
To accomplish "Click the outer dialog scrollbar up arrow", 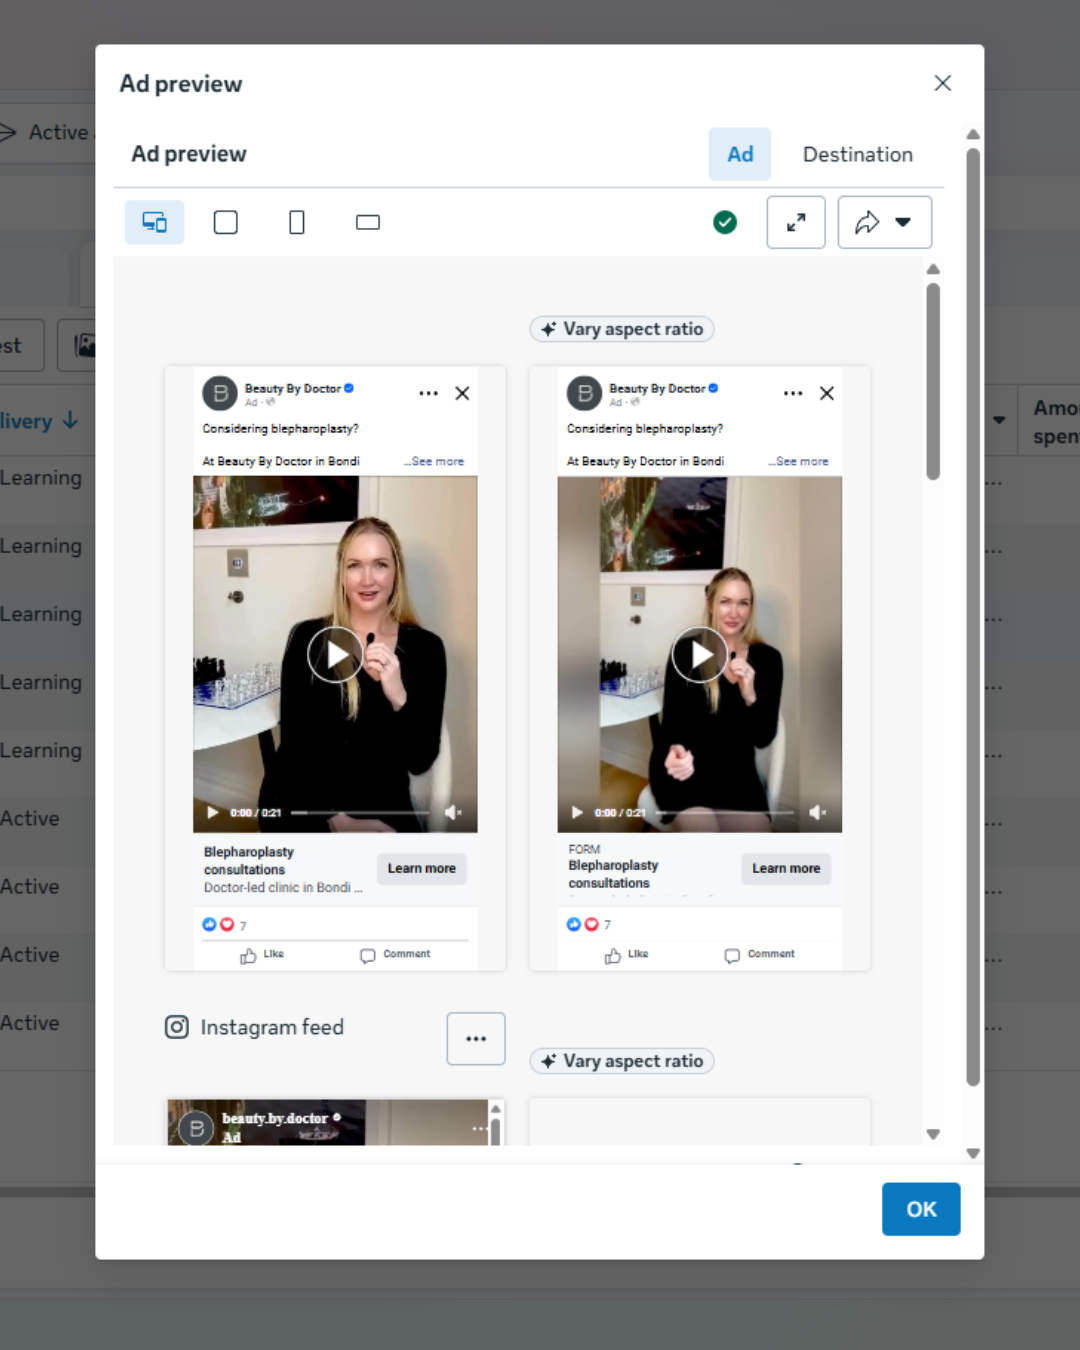I will pos(973,134).
